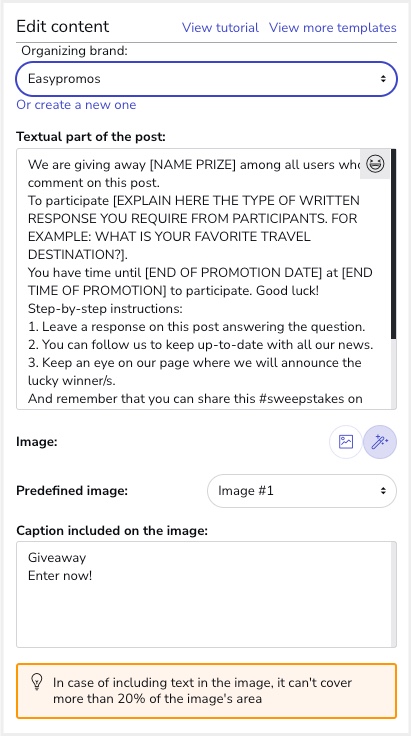Viewport: 411px width, 737px height.
Task: Select the upload image icon button
Action: tap(346, 442)
